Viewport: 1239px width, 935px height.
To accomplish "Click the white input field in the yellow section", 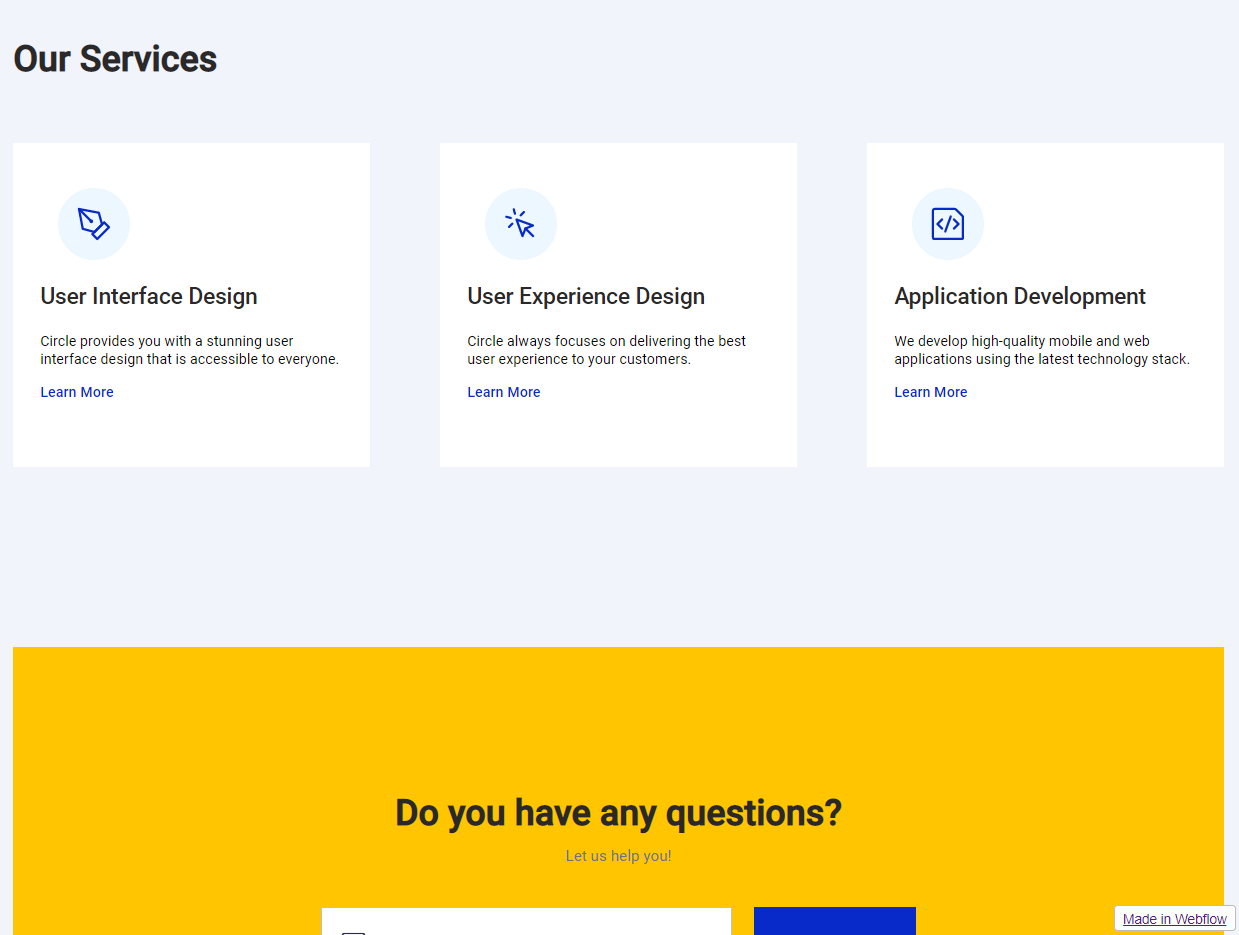I will tap(527, 921).
